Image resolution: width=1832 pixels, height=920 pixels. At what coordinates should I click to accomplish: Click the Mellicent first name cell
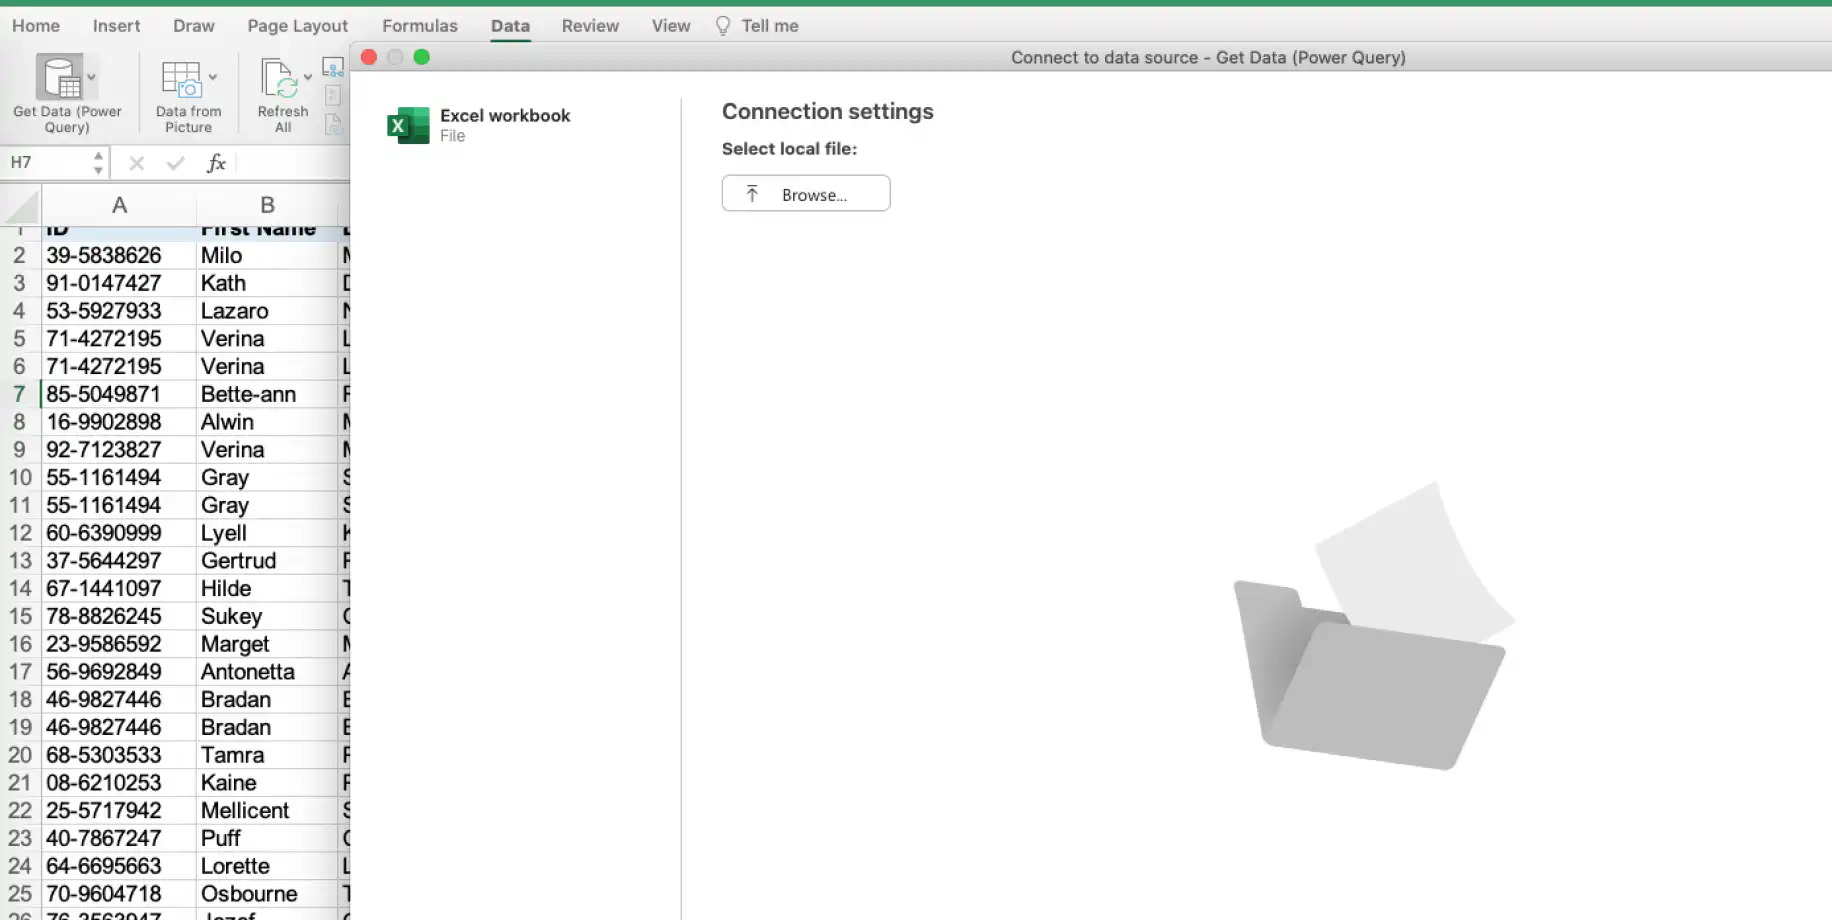click(x=267, y=810)
